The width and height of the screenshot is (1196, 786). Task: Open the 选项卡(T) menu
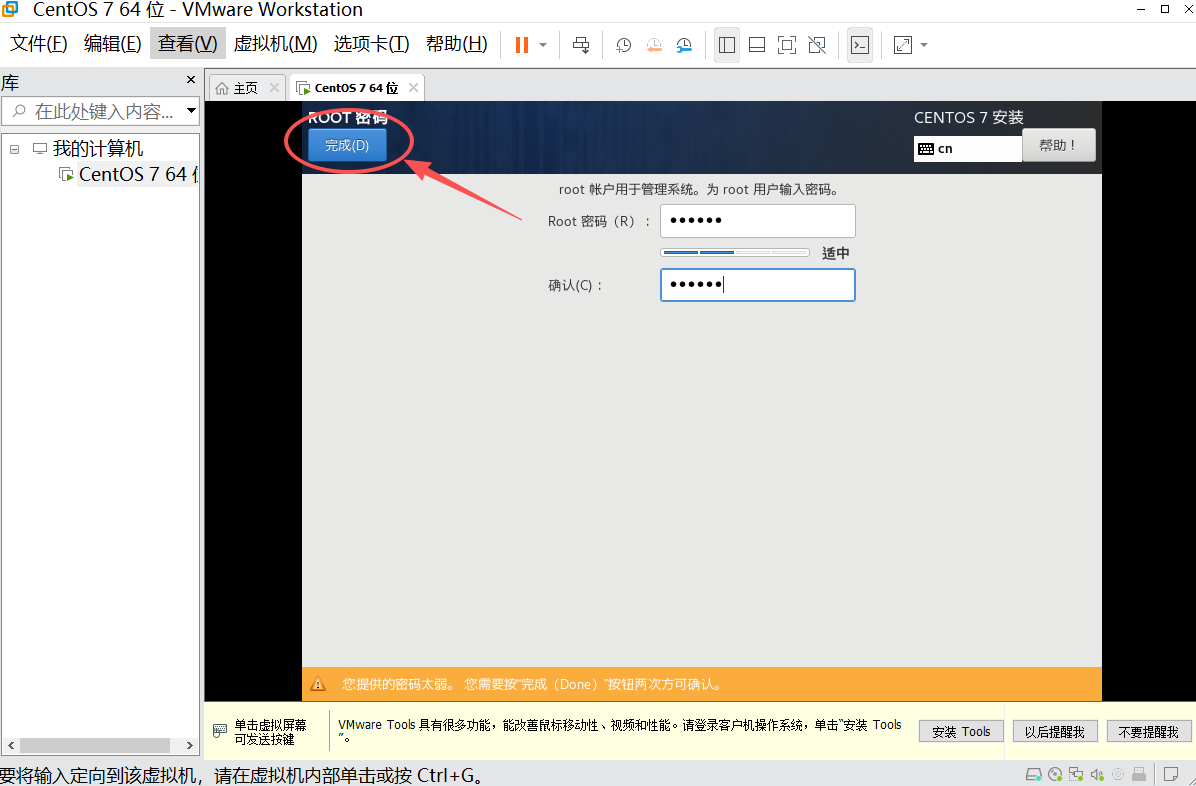[371, 43]
